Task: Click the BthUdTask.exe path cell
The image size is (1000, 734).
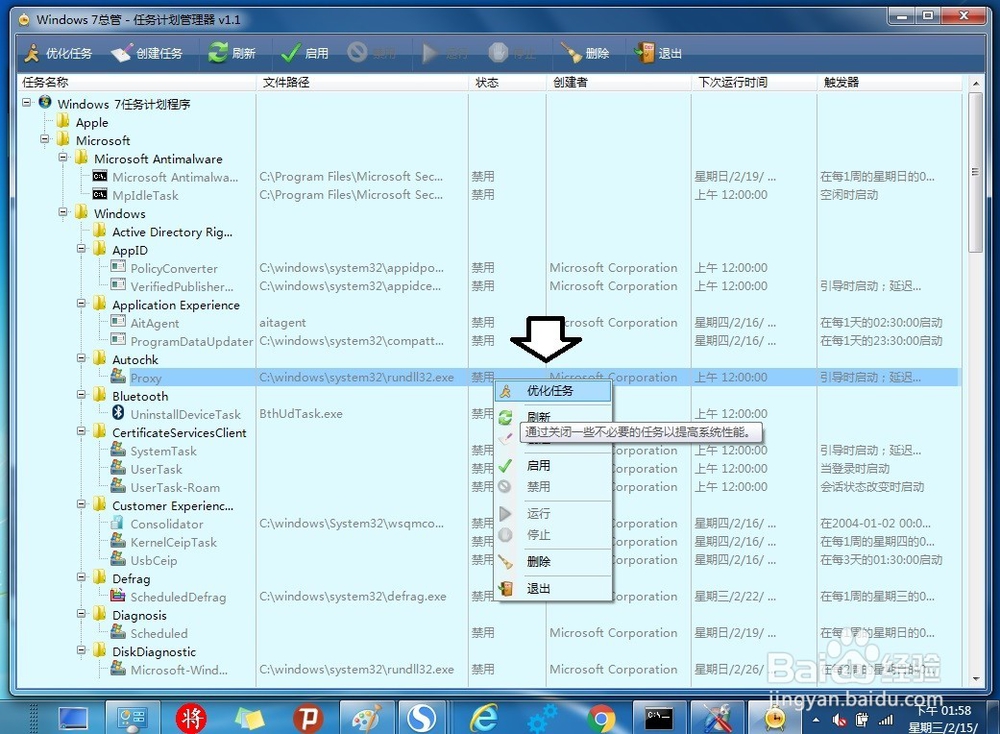Action: coord(301,414)
